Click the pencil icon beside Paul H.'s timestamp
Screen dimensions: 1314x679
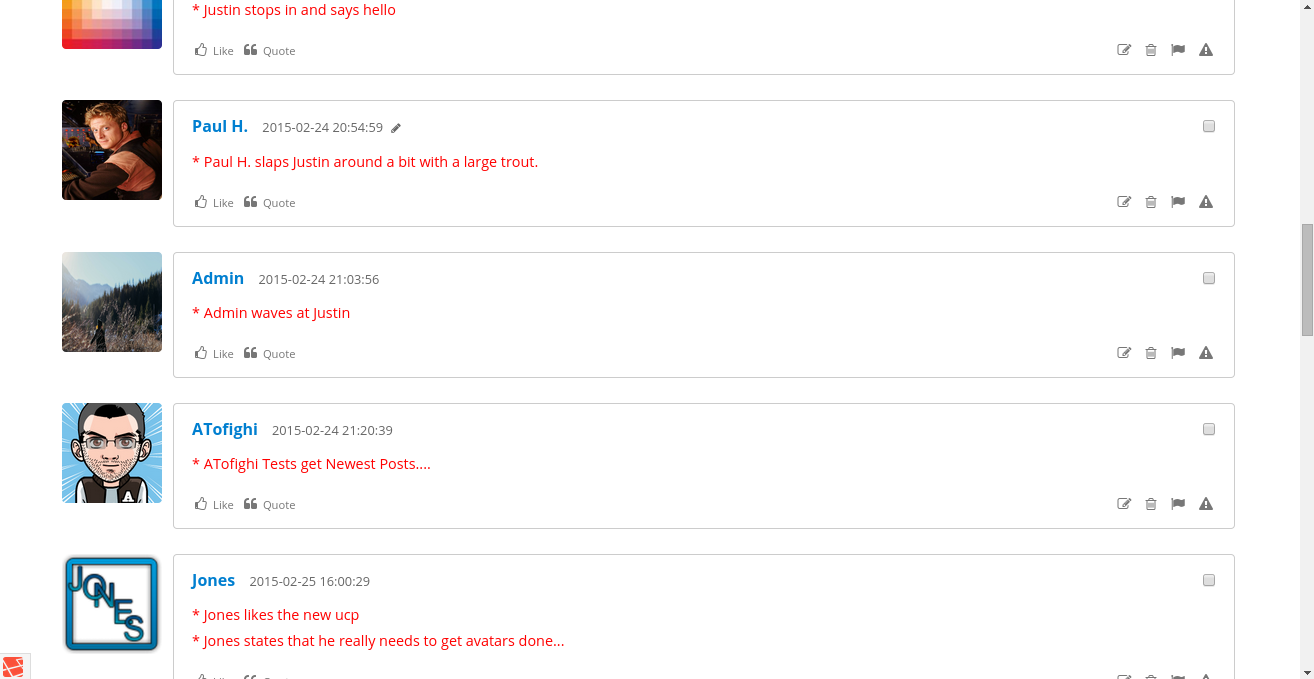coord(396,128)
